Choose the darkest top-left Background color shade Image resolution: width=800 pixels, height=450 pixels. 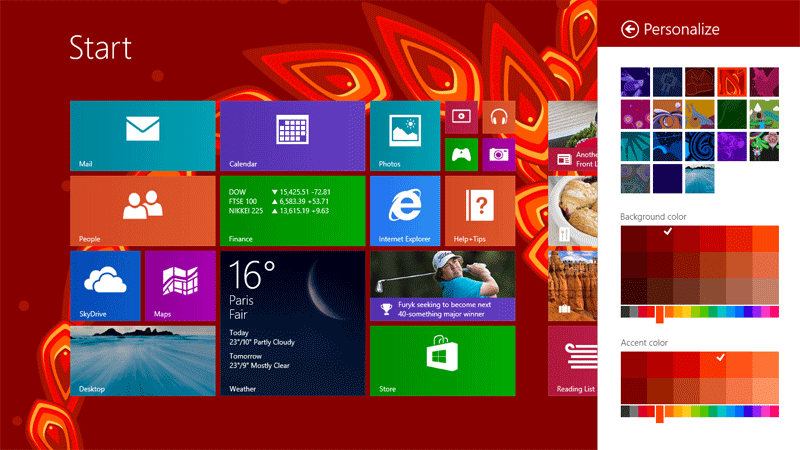(634, 239)
